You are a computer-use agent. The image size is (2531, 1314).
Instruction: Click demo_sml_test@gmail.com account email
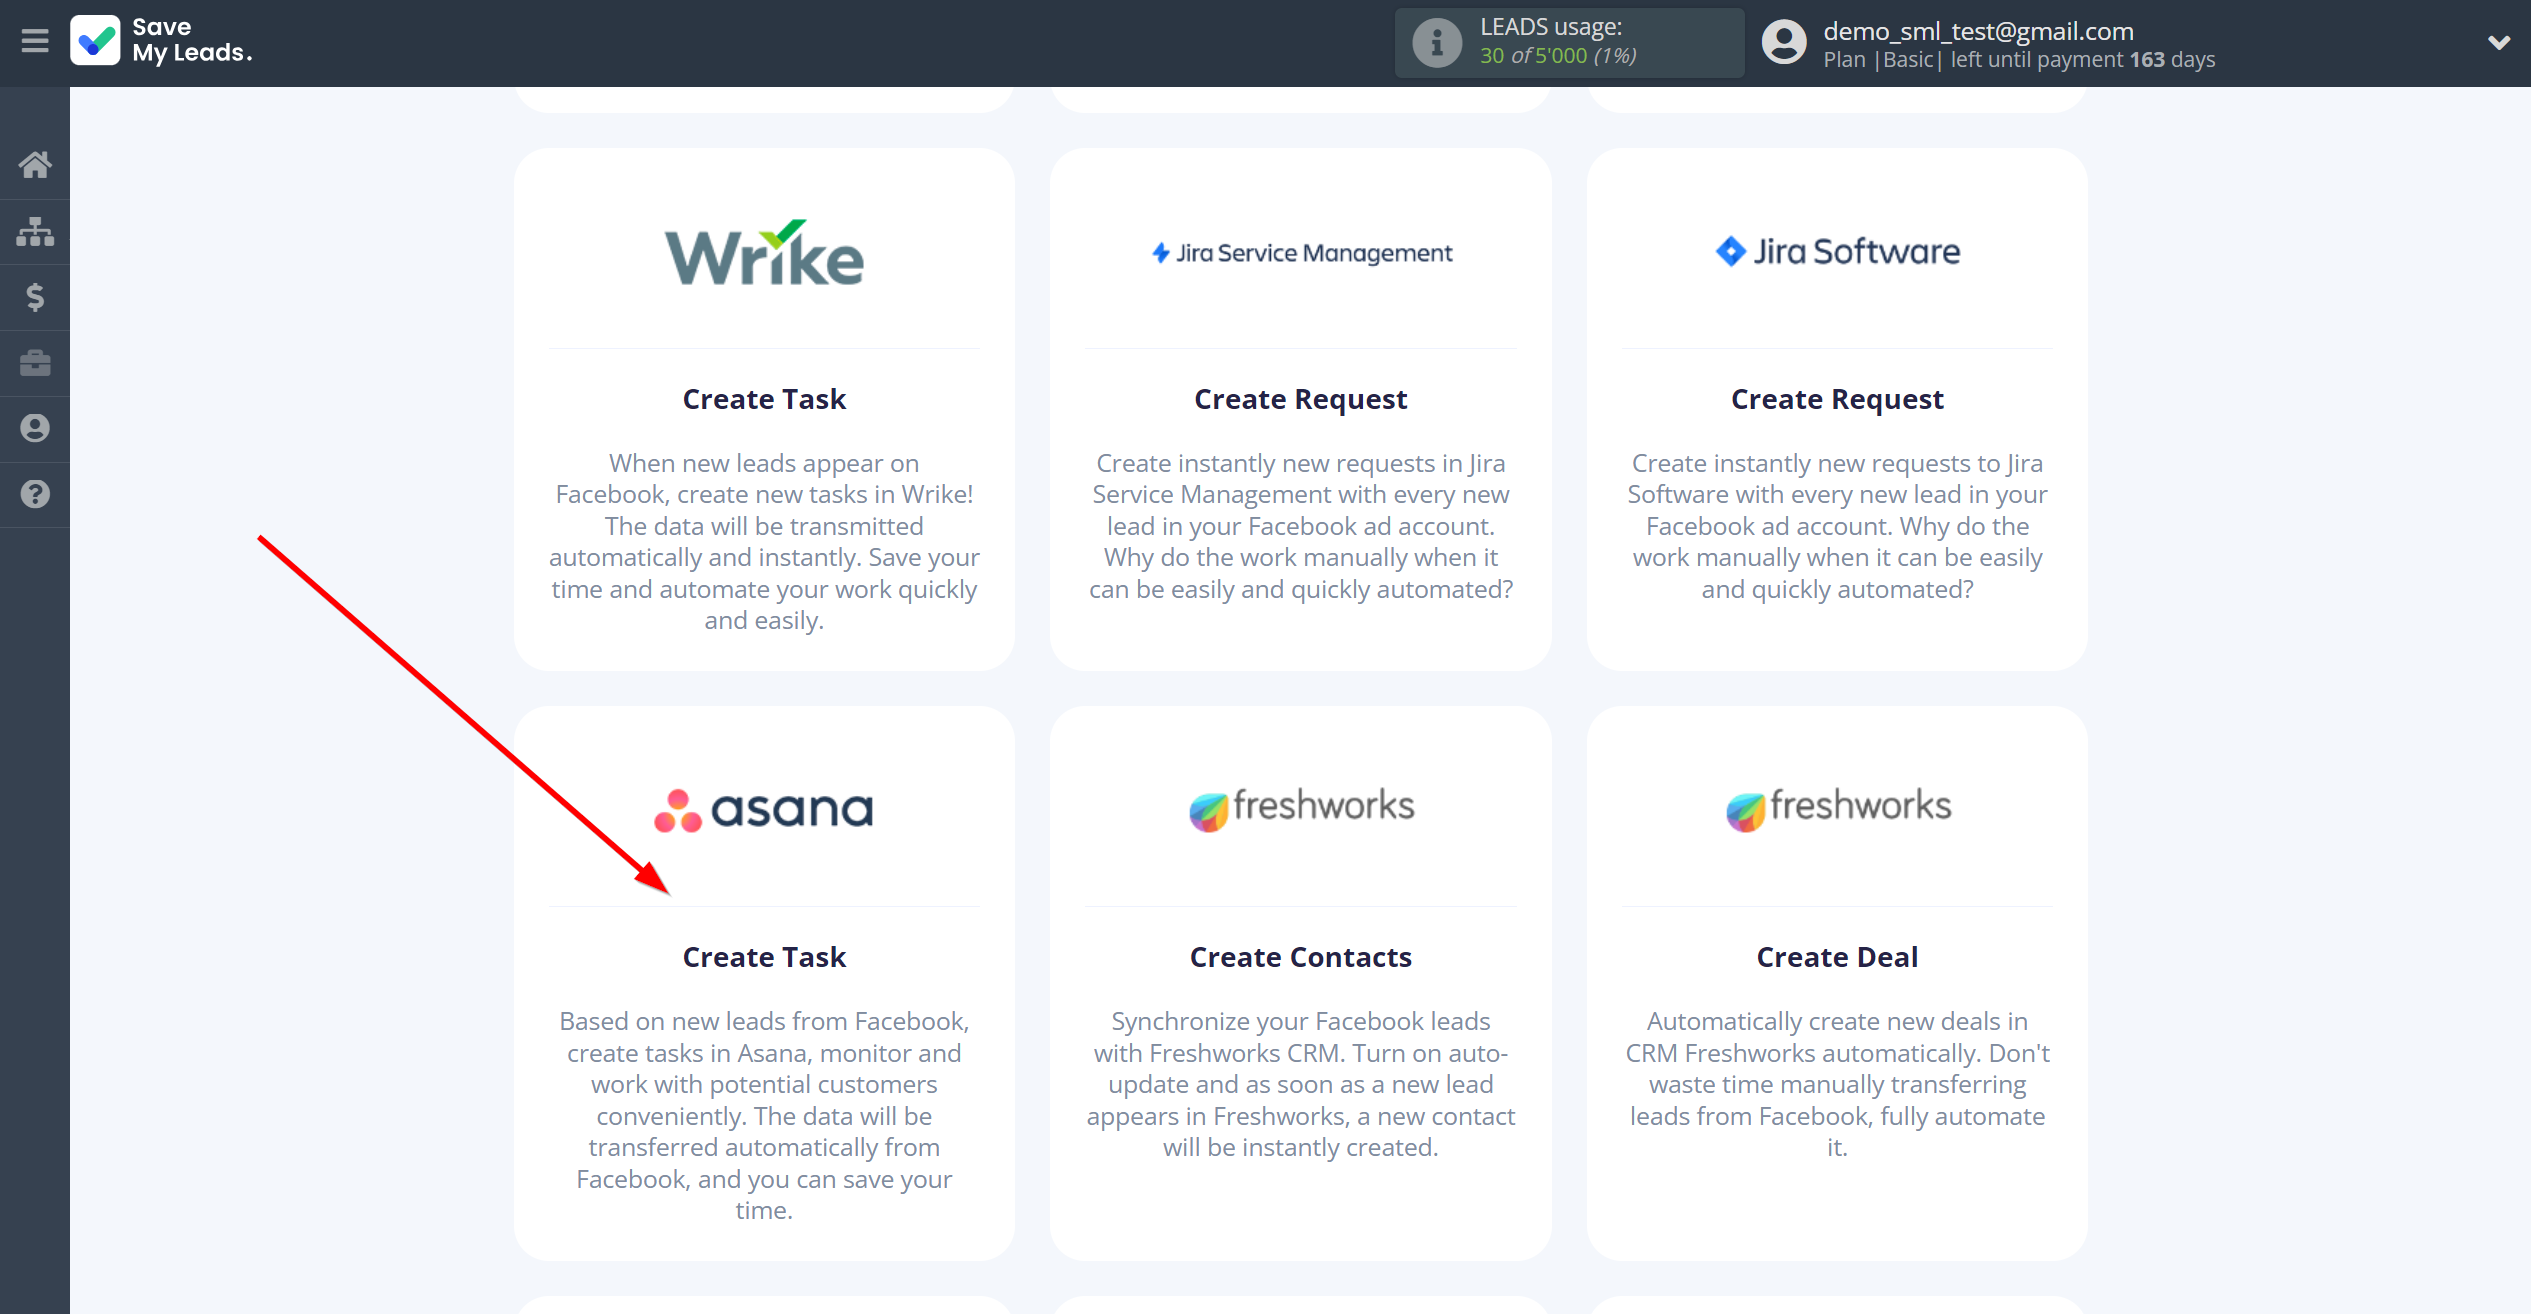[x=1978, y=31]
